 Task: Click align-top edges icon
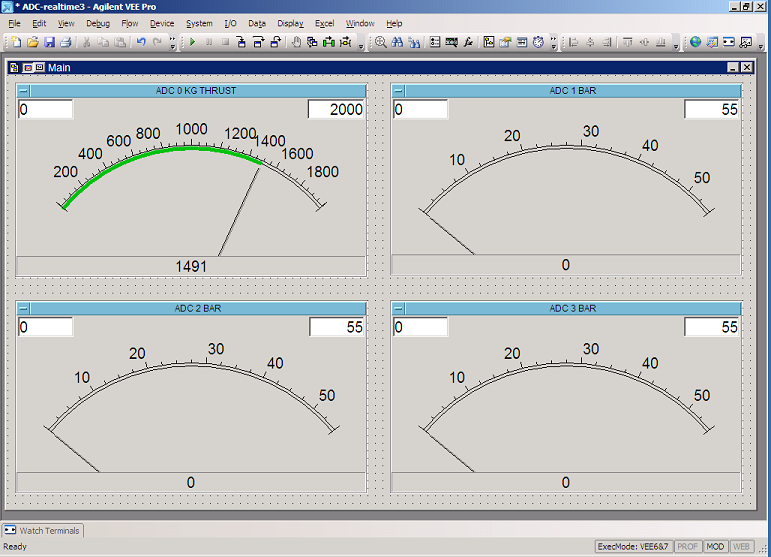[x=628, y=42]
